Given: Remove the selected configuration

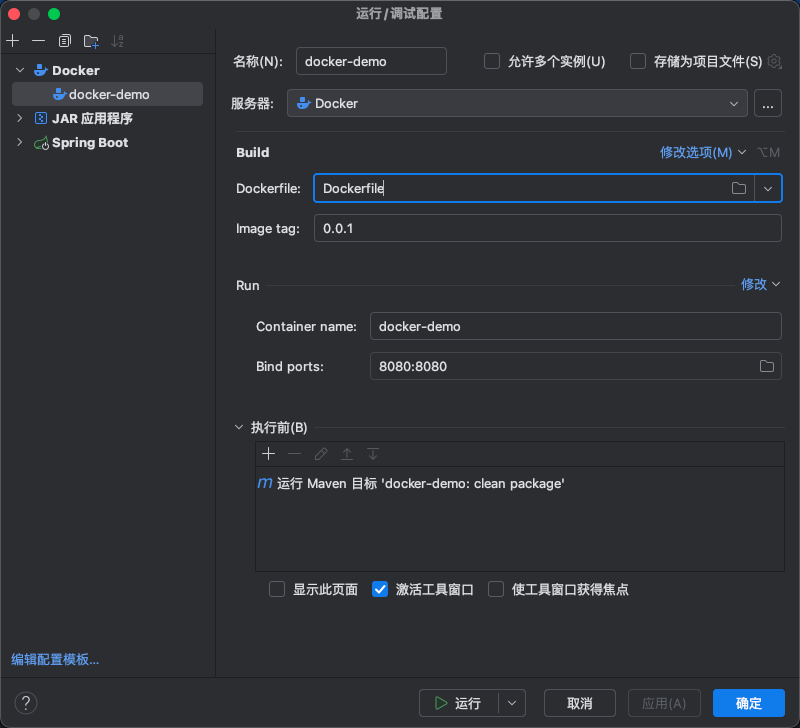Looking at the screenshot, I should click(x=38, y=41).
